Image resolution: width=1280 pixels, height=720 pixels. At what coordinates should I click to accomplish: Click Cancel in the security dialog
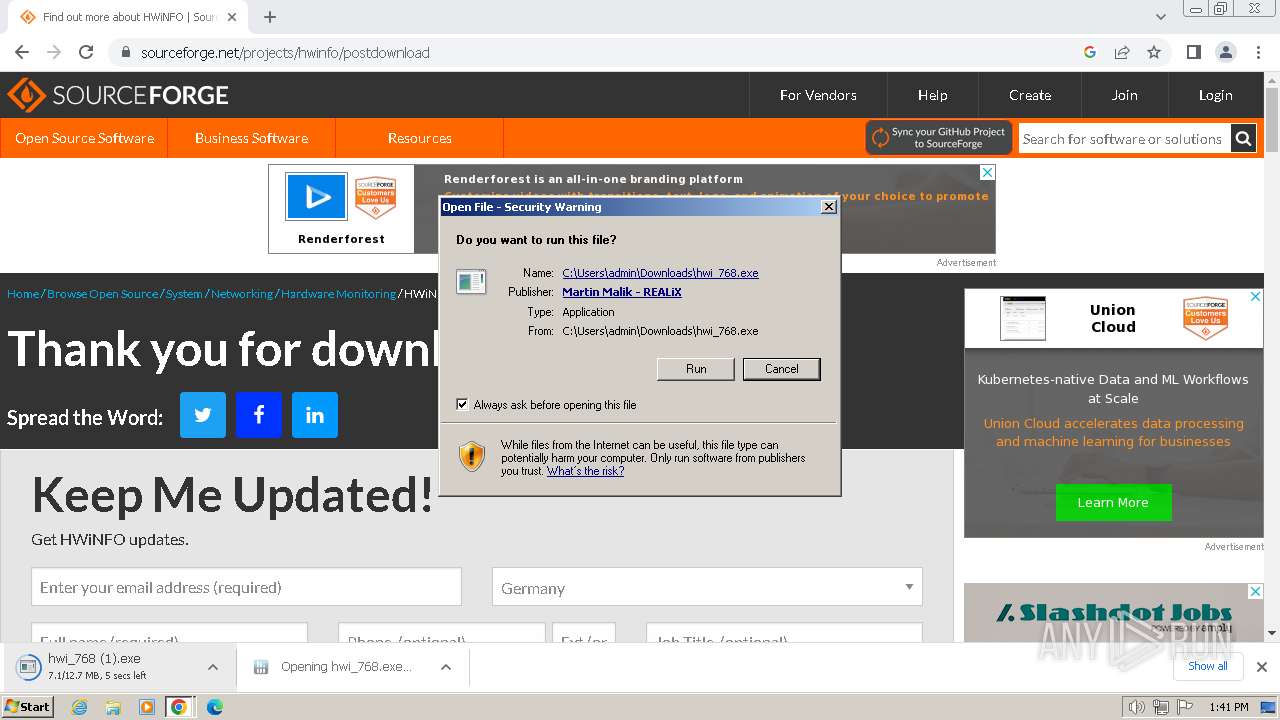click(x=782, y=369)
